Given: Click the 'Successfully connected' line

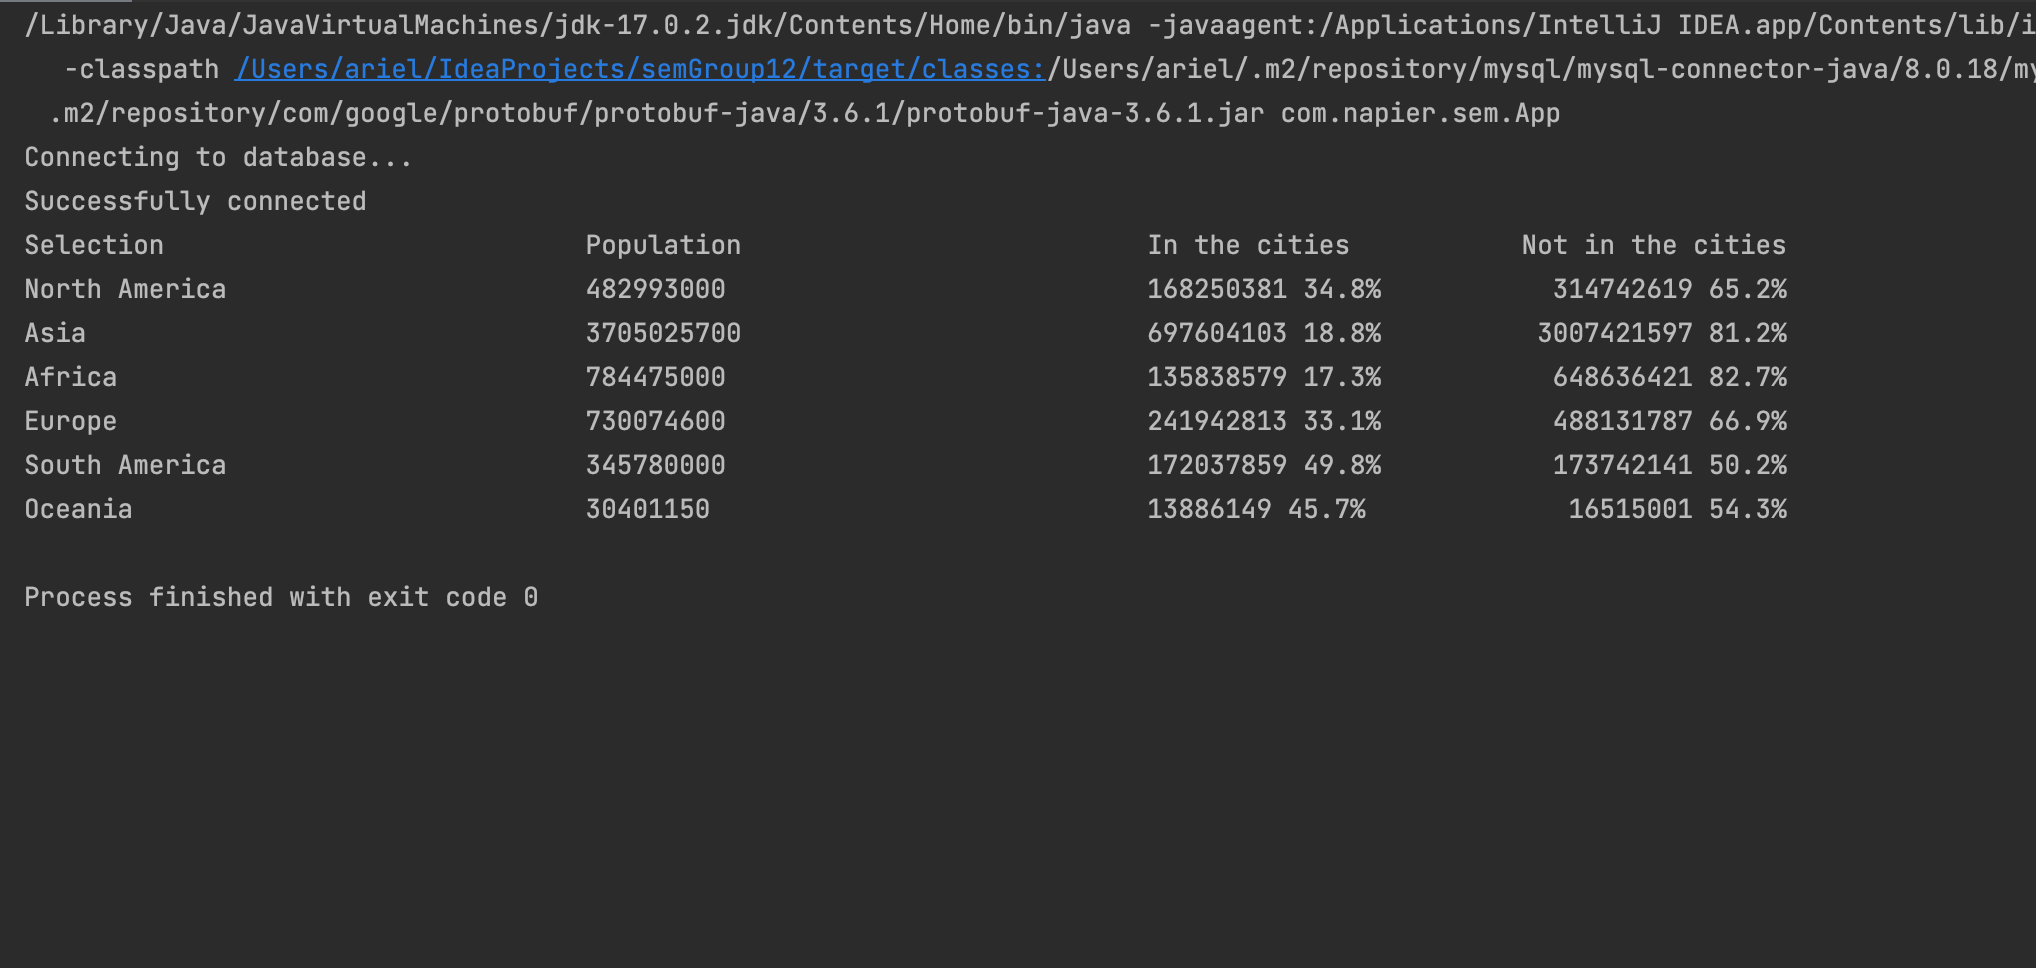Looking at the screenshot, I should [x=195, y=201].
